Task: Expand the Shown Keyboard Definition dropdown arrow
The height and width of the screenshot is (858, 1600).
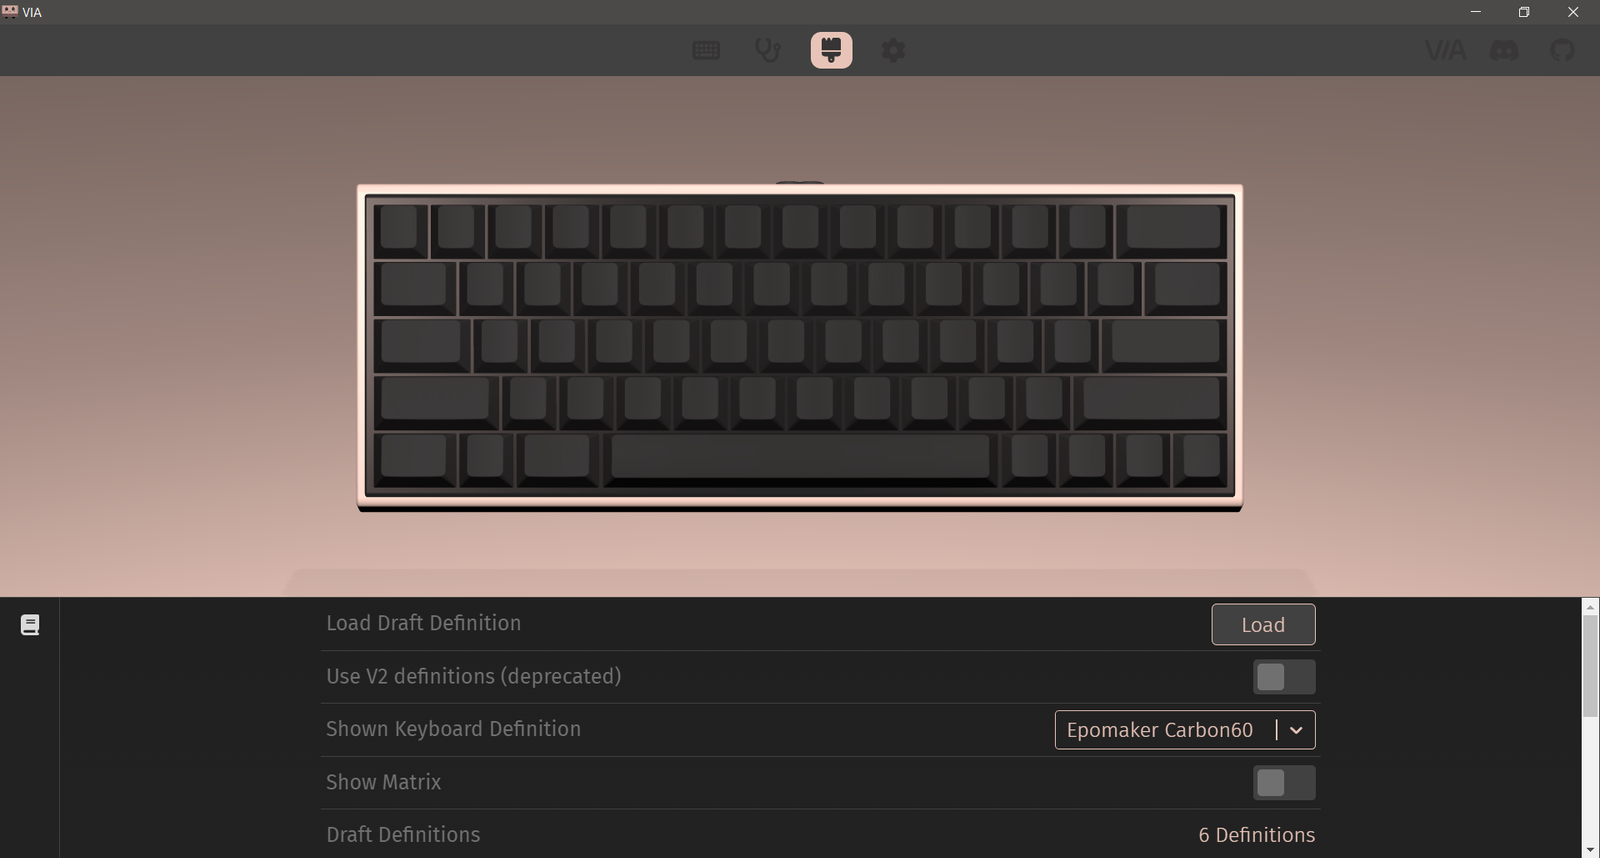Action: point(1296,730)
